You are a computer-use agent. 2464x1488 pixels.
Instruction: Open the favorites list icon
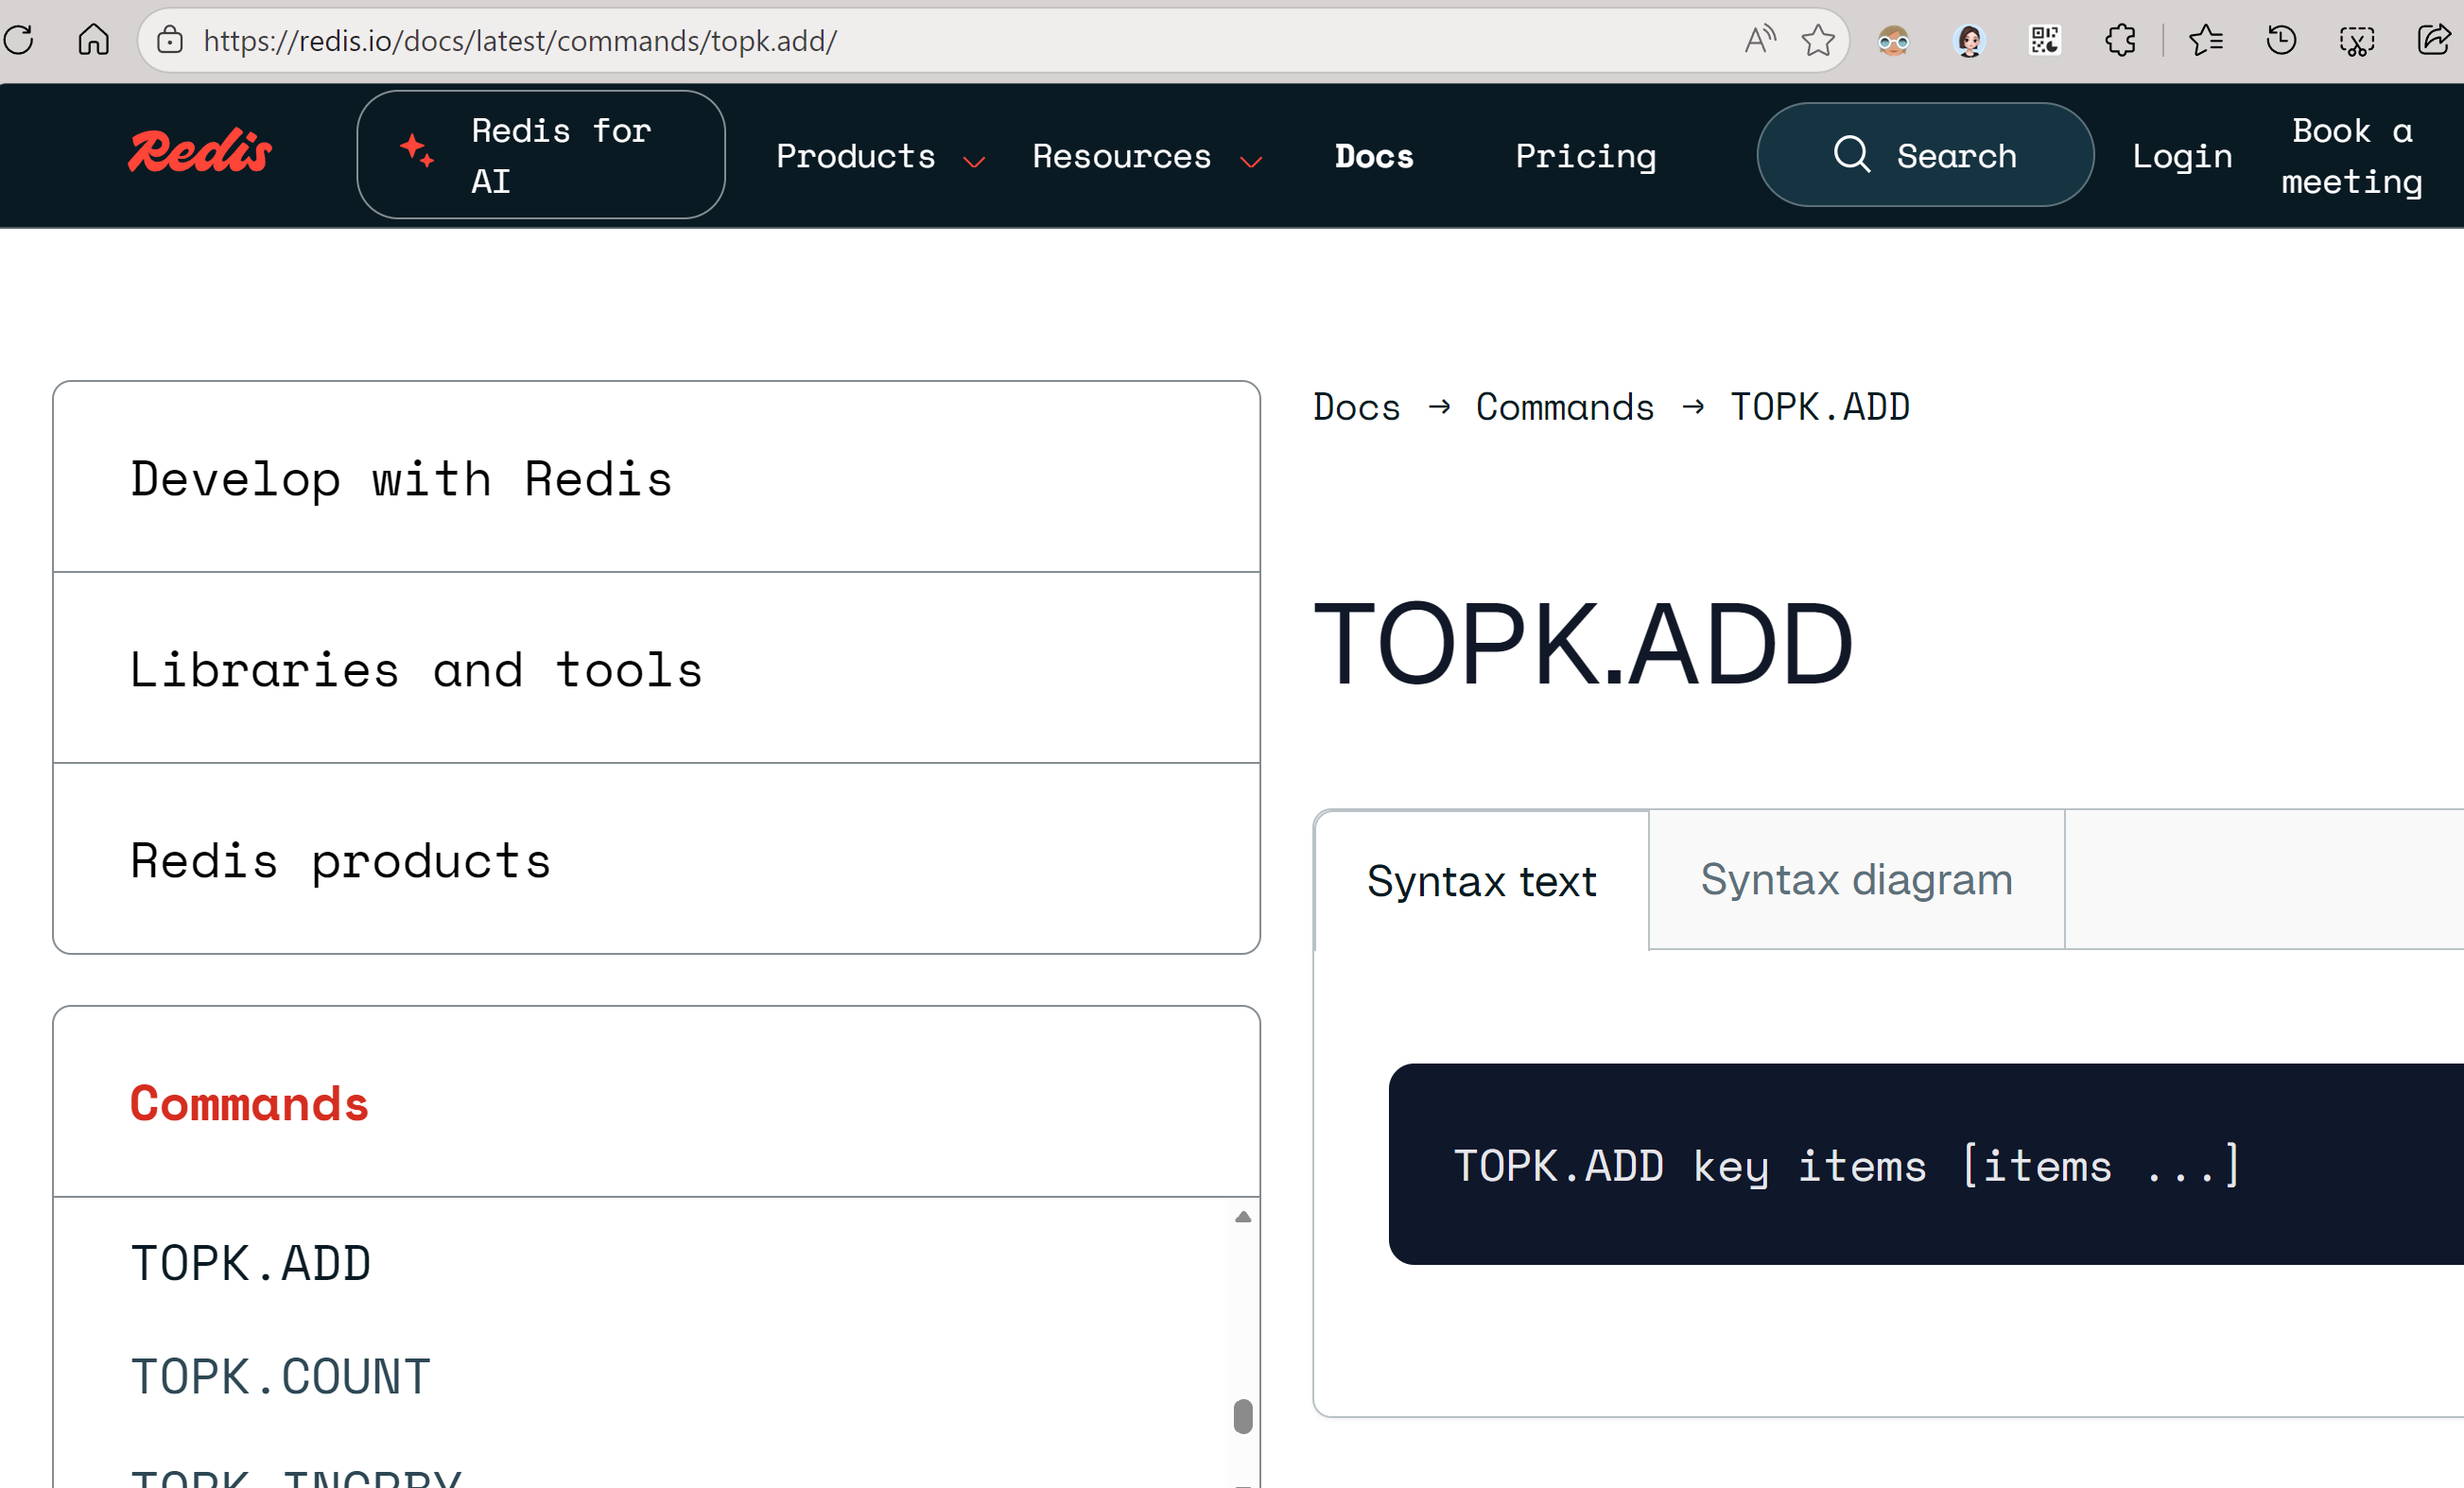coord(2205,40)
